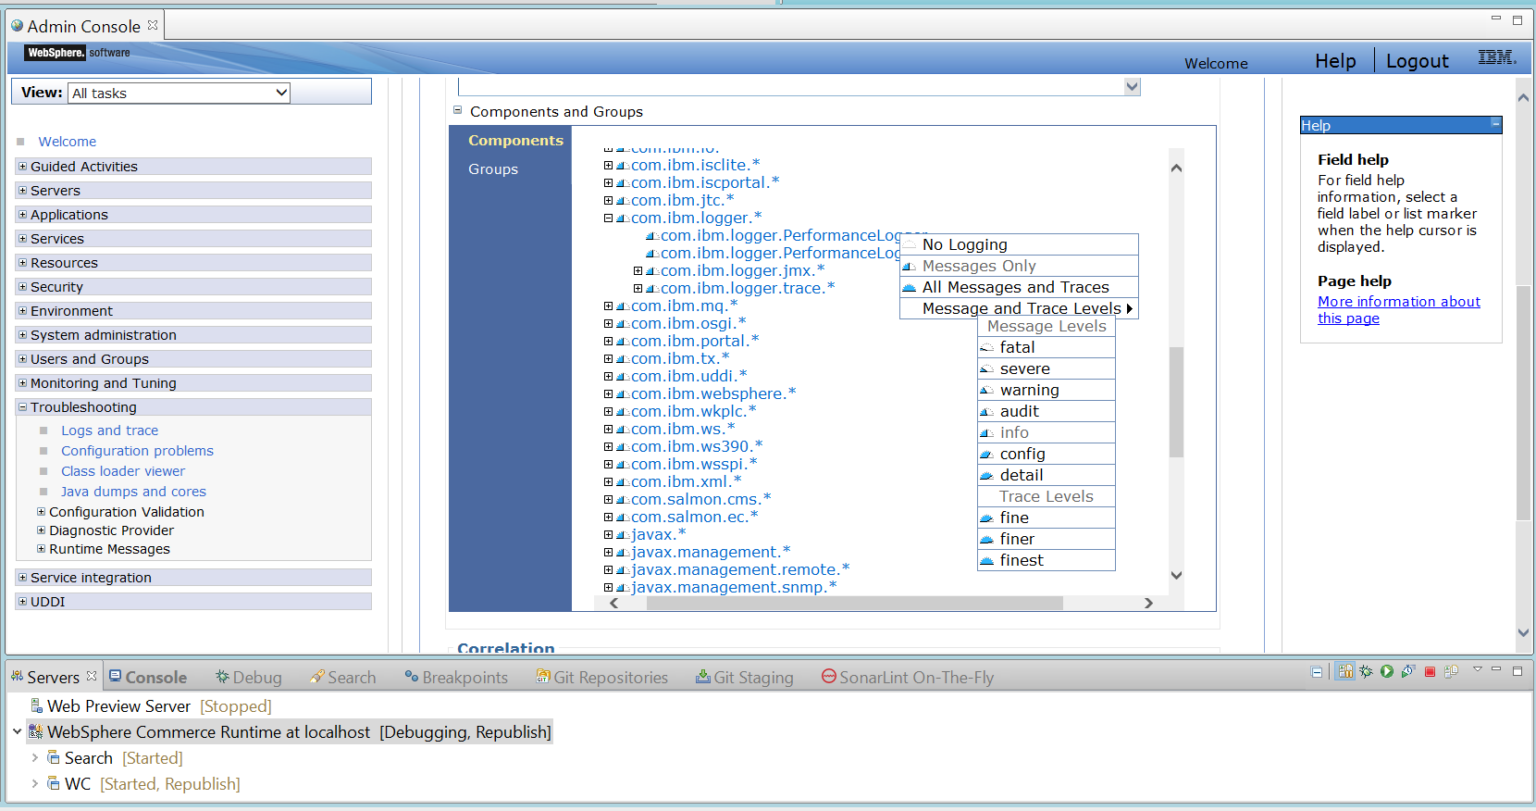Collapse the com.ibm.logger.* node
Screen dimensions: 1536x811
(x=608, y=217)
